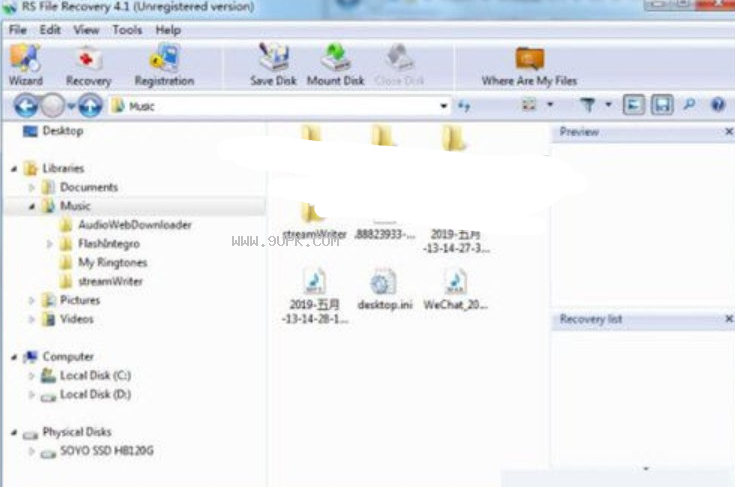Image resolution: width=735 pixels, height=487 pixels.
Task: Open the View menu
Action: pyautogui.click(x=86, y=30)
